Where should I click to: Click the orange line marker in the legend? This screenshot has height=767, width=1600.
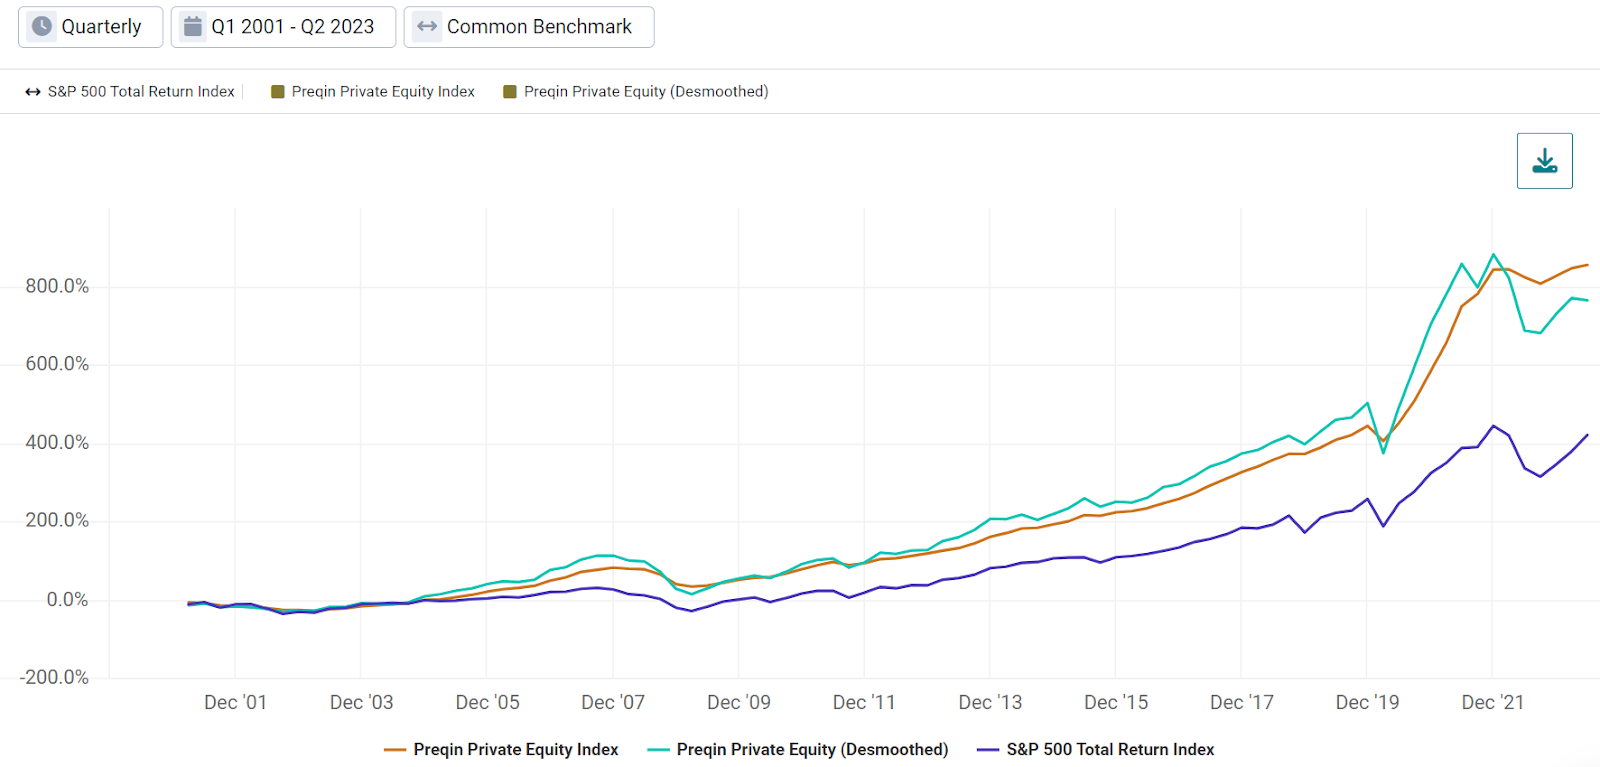[x=395, y=750]
